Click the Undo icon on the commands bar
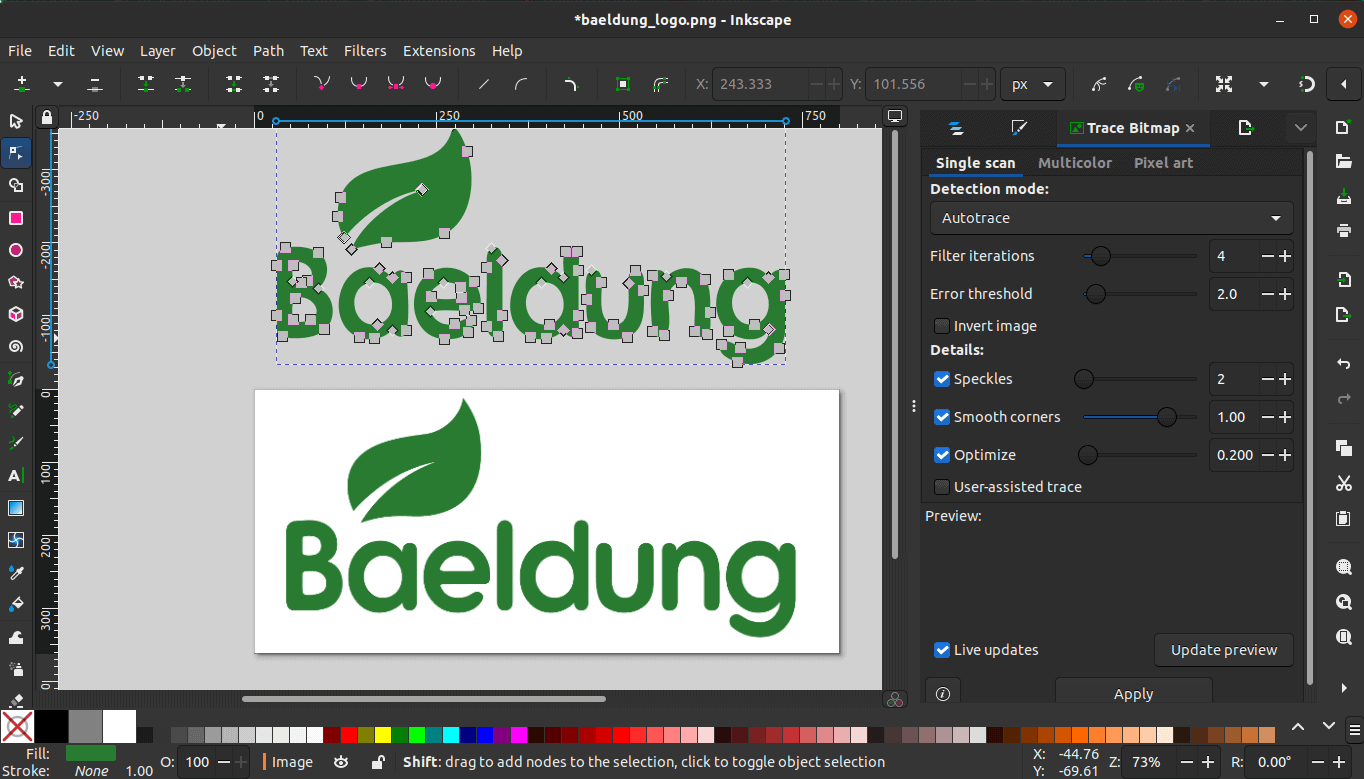1364x779 pixels. click(1345, 364)
